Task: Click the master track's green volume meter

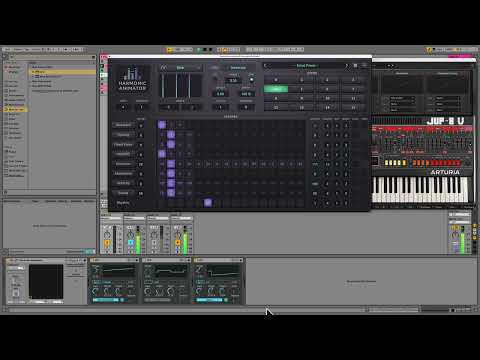Action: [463, 240]
